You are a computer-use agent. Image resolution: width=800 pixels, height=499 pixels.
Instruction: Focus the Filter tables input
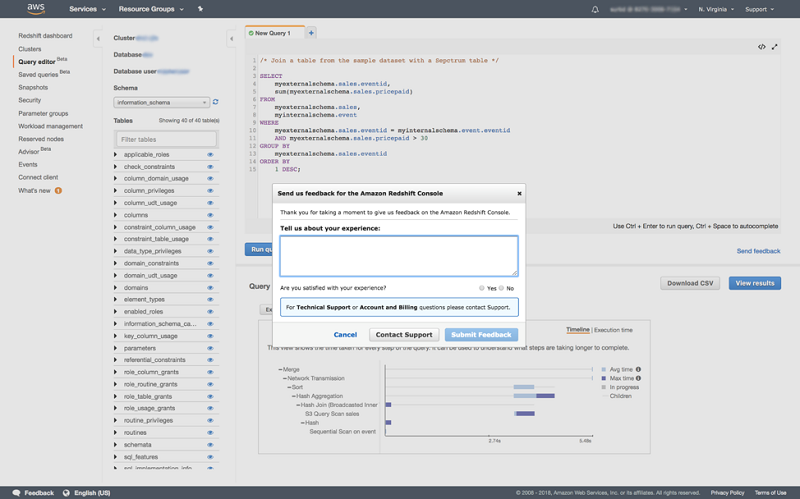pyautogui.click(x=166, y=139)
